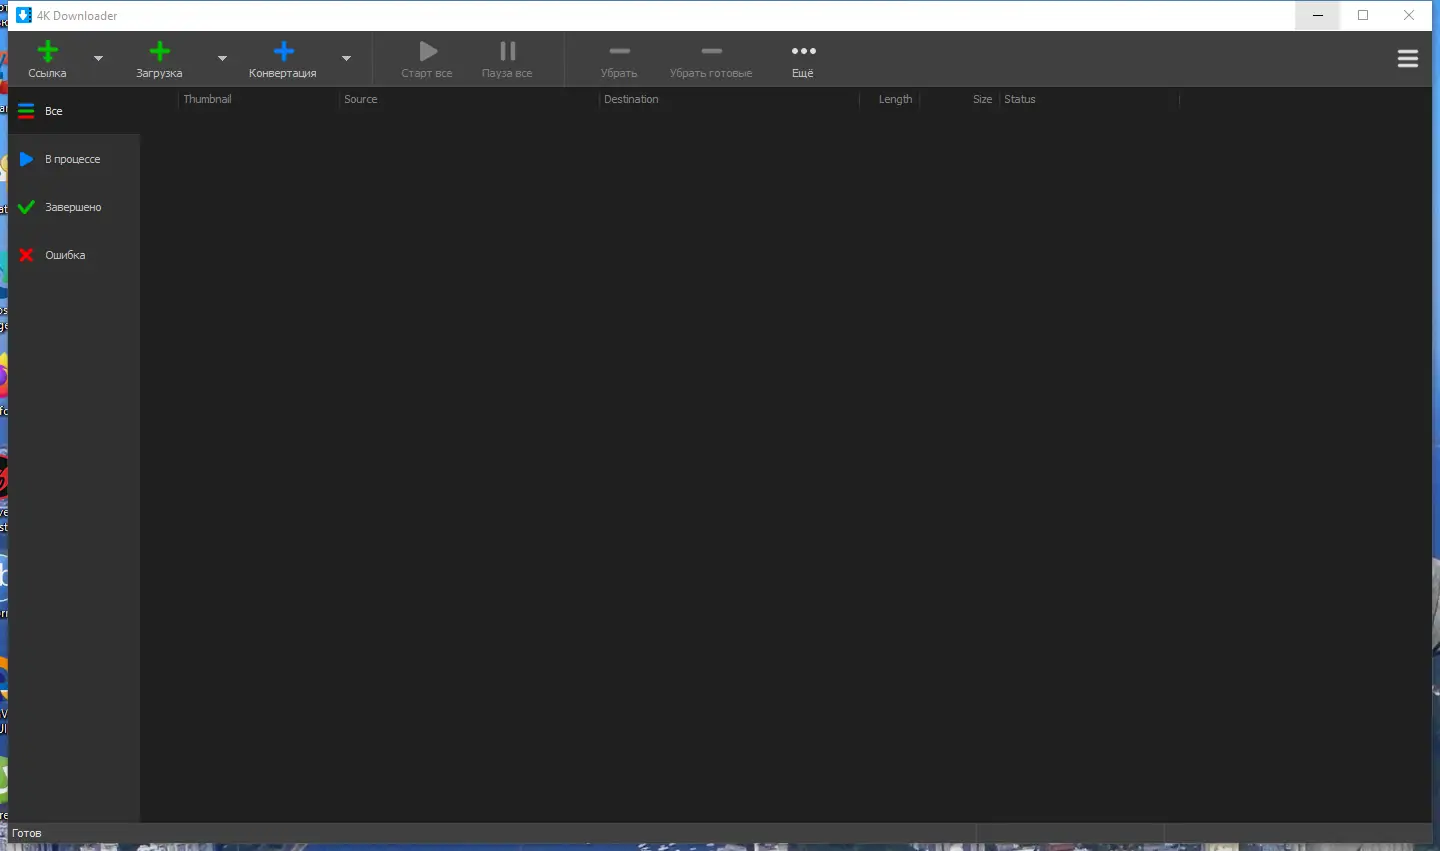
Task: Open the hamburger main menu
Action: click(1408, 59)
